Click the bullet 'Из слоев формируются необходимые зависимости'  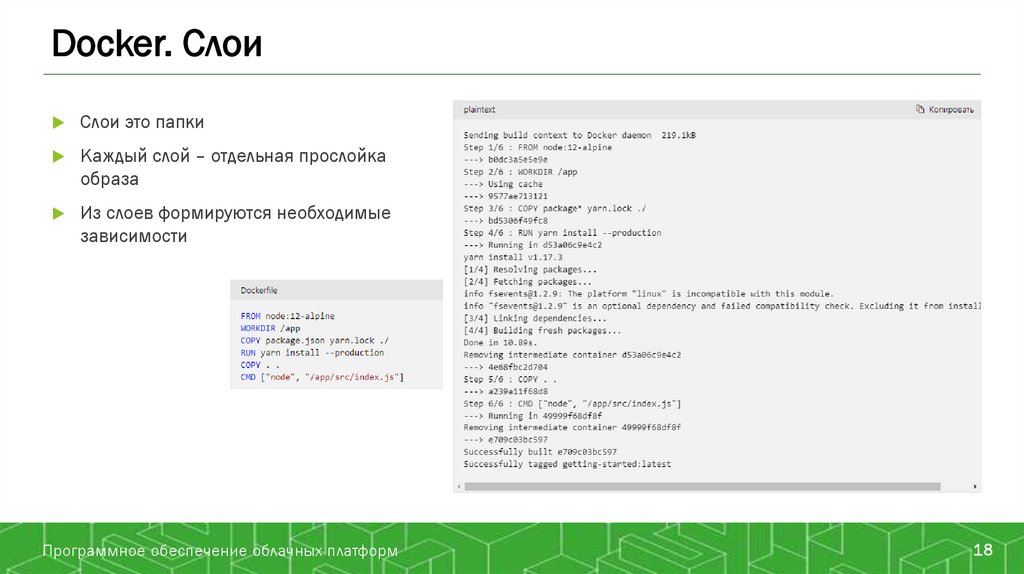point(235,224)
